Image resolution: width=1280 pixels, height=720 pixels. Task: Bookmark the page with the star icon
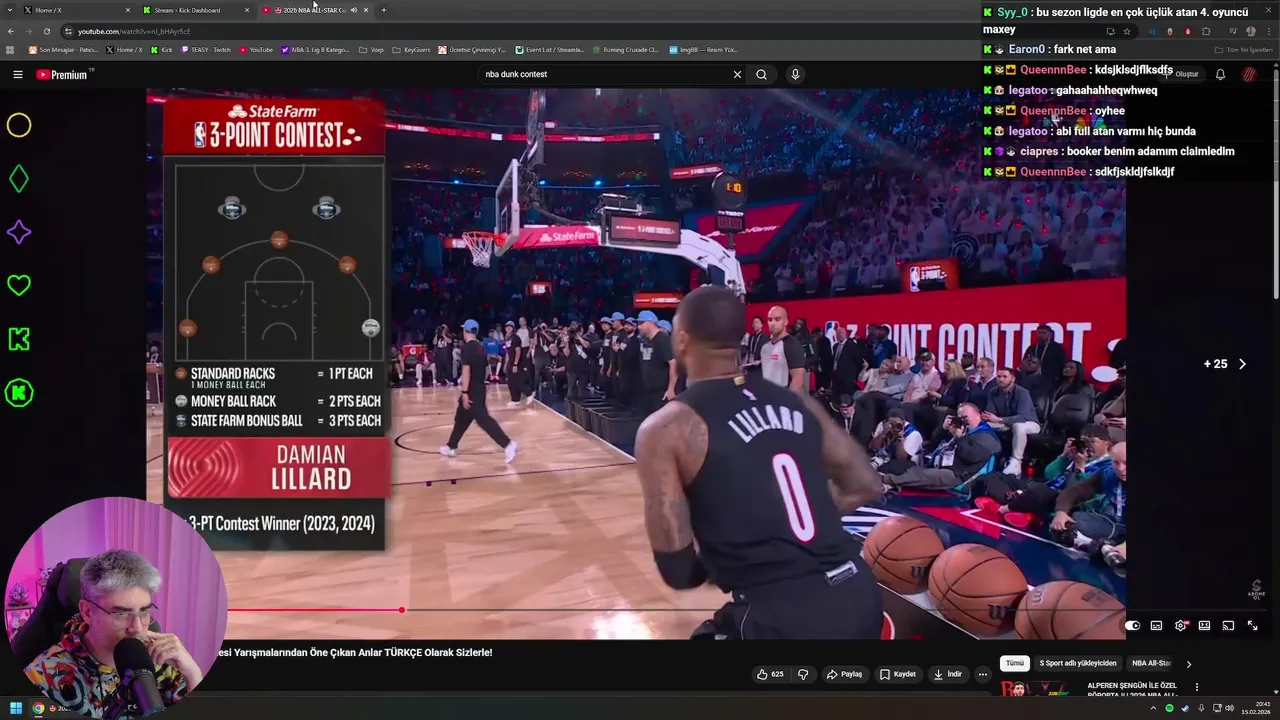[1127, 31]
